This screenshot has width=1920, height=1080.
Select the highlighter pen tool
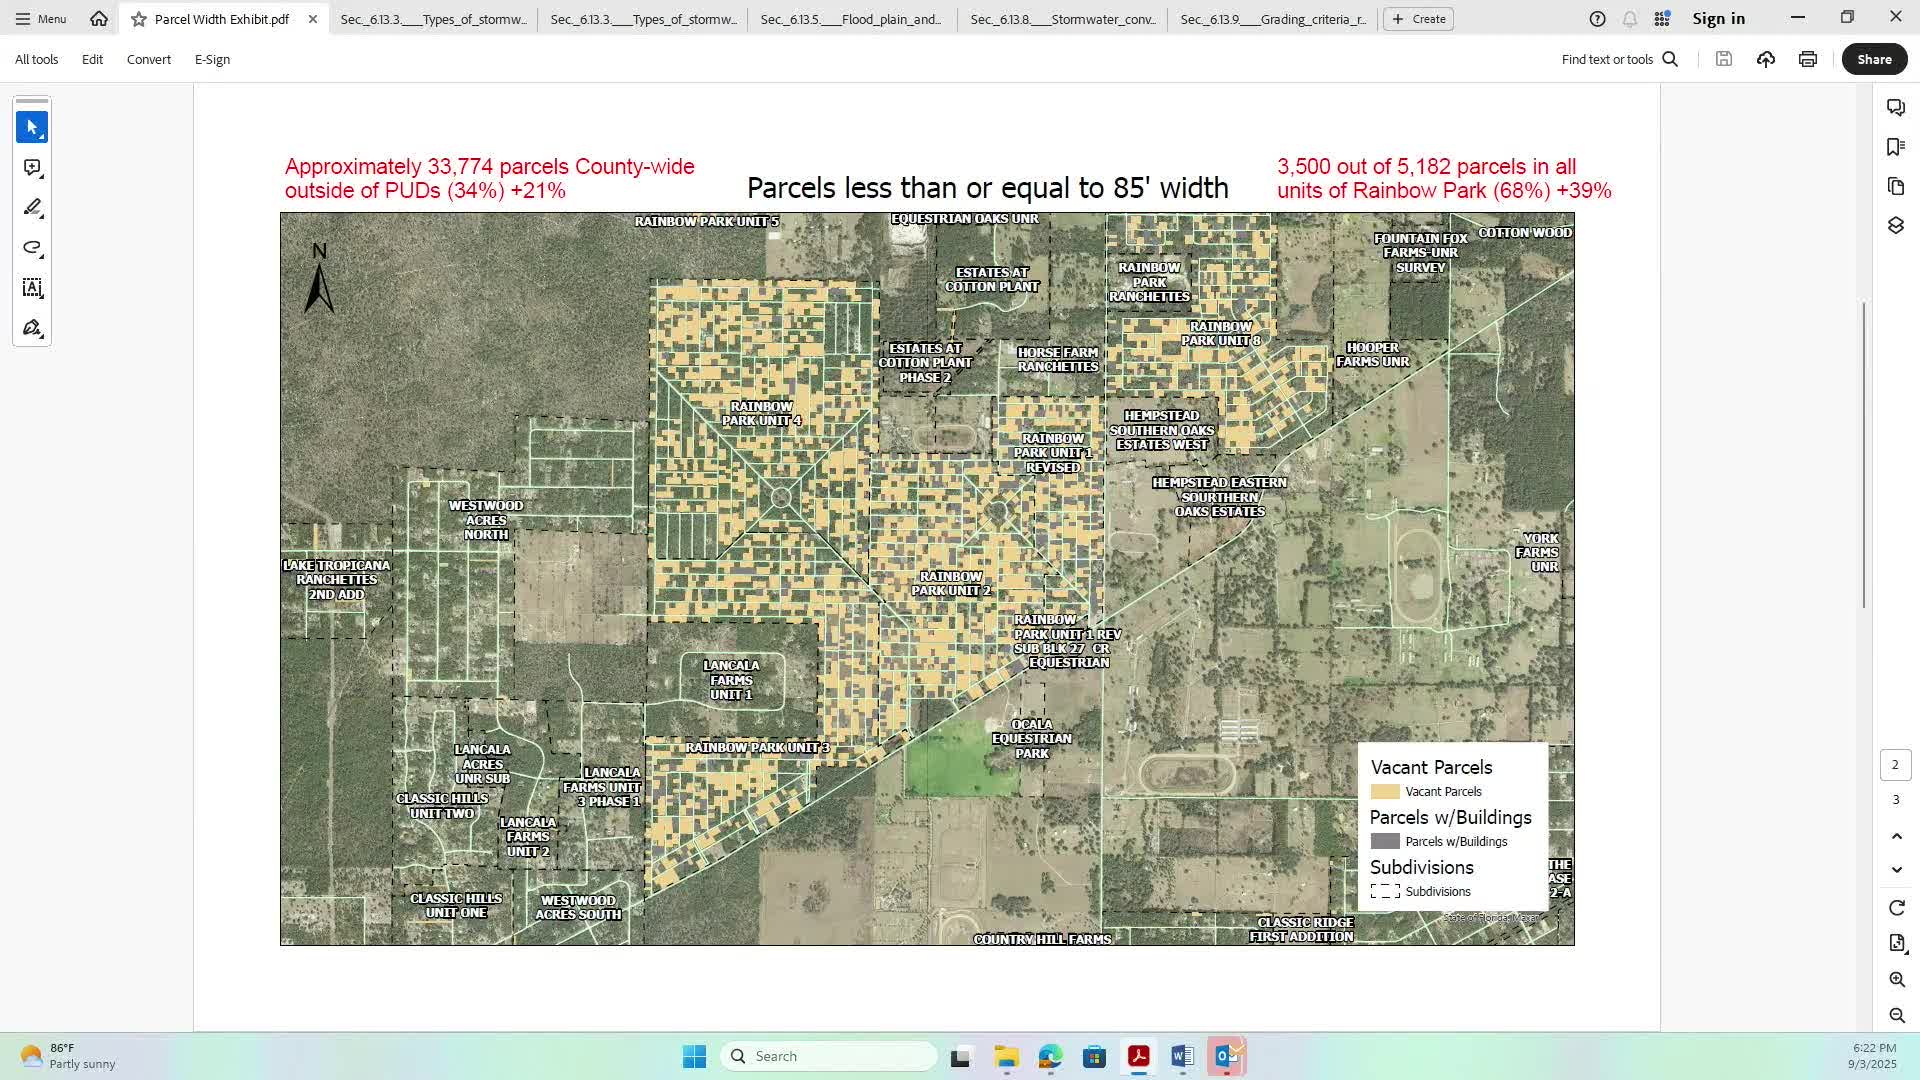(32, 208)
